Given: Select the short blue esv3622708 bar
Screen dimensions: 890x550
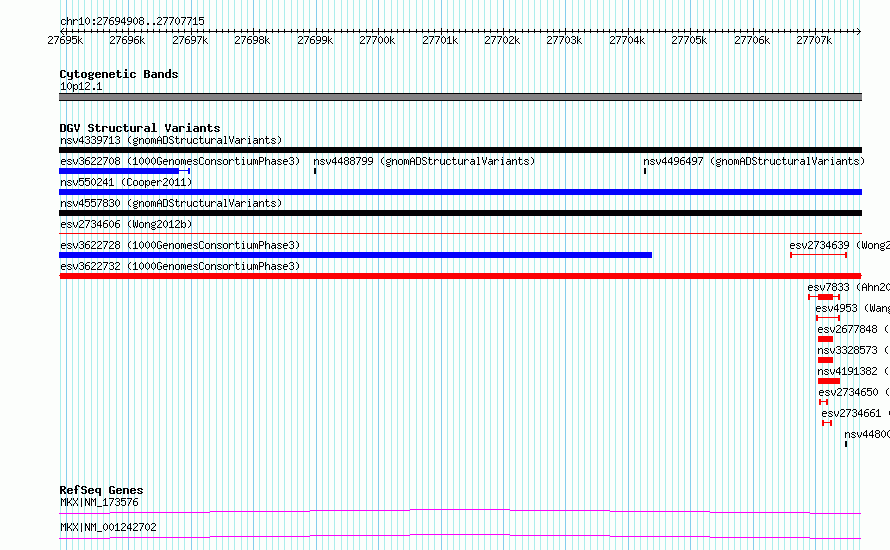Looking at the screenshot, I should click(x=124, y=171).
